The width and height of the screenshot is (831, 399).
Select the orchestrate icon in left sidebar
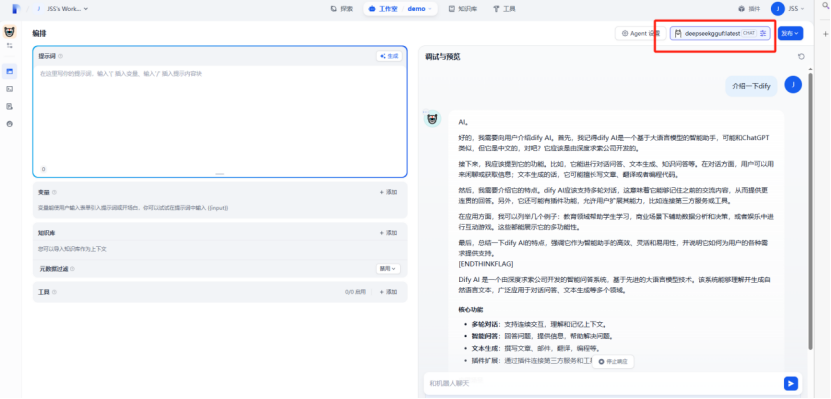[x=10, y=71]
